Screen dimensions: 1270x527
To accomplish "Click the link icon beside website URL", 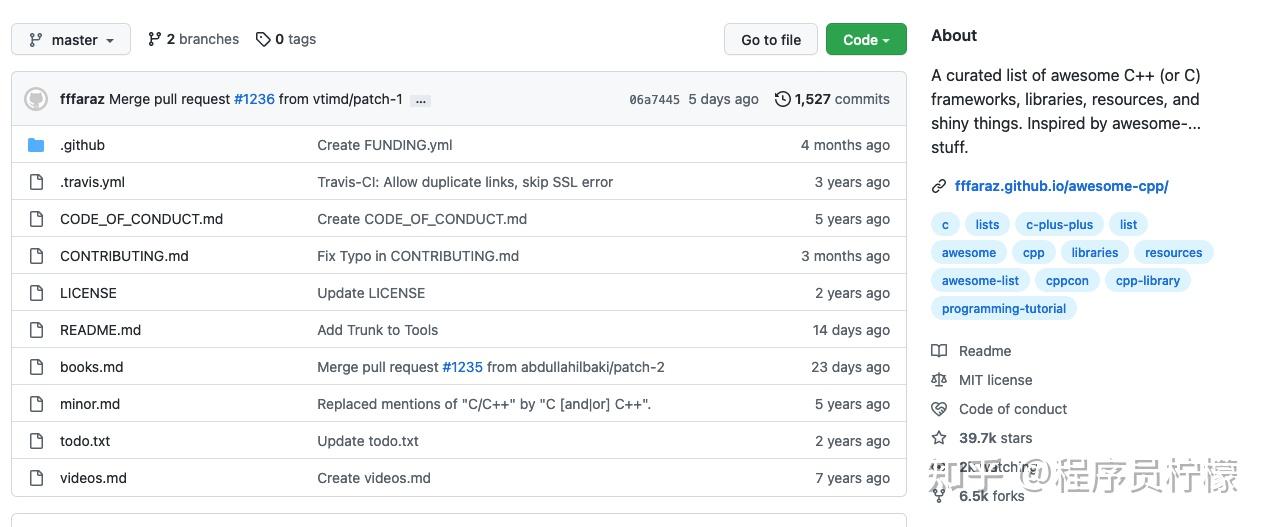I will 939,186.
